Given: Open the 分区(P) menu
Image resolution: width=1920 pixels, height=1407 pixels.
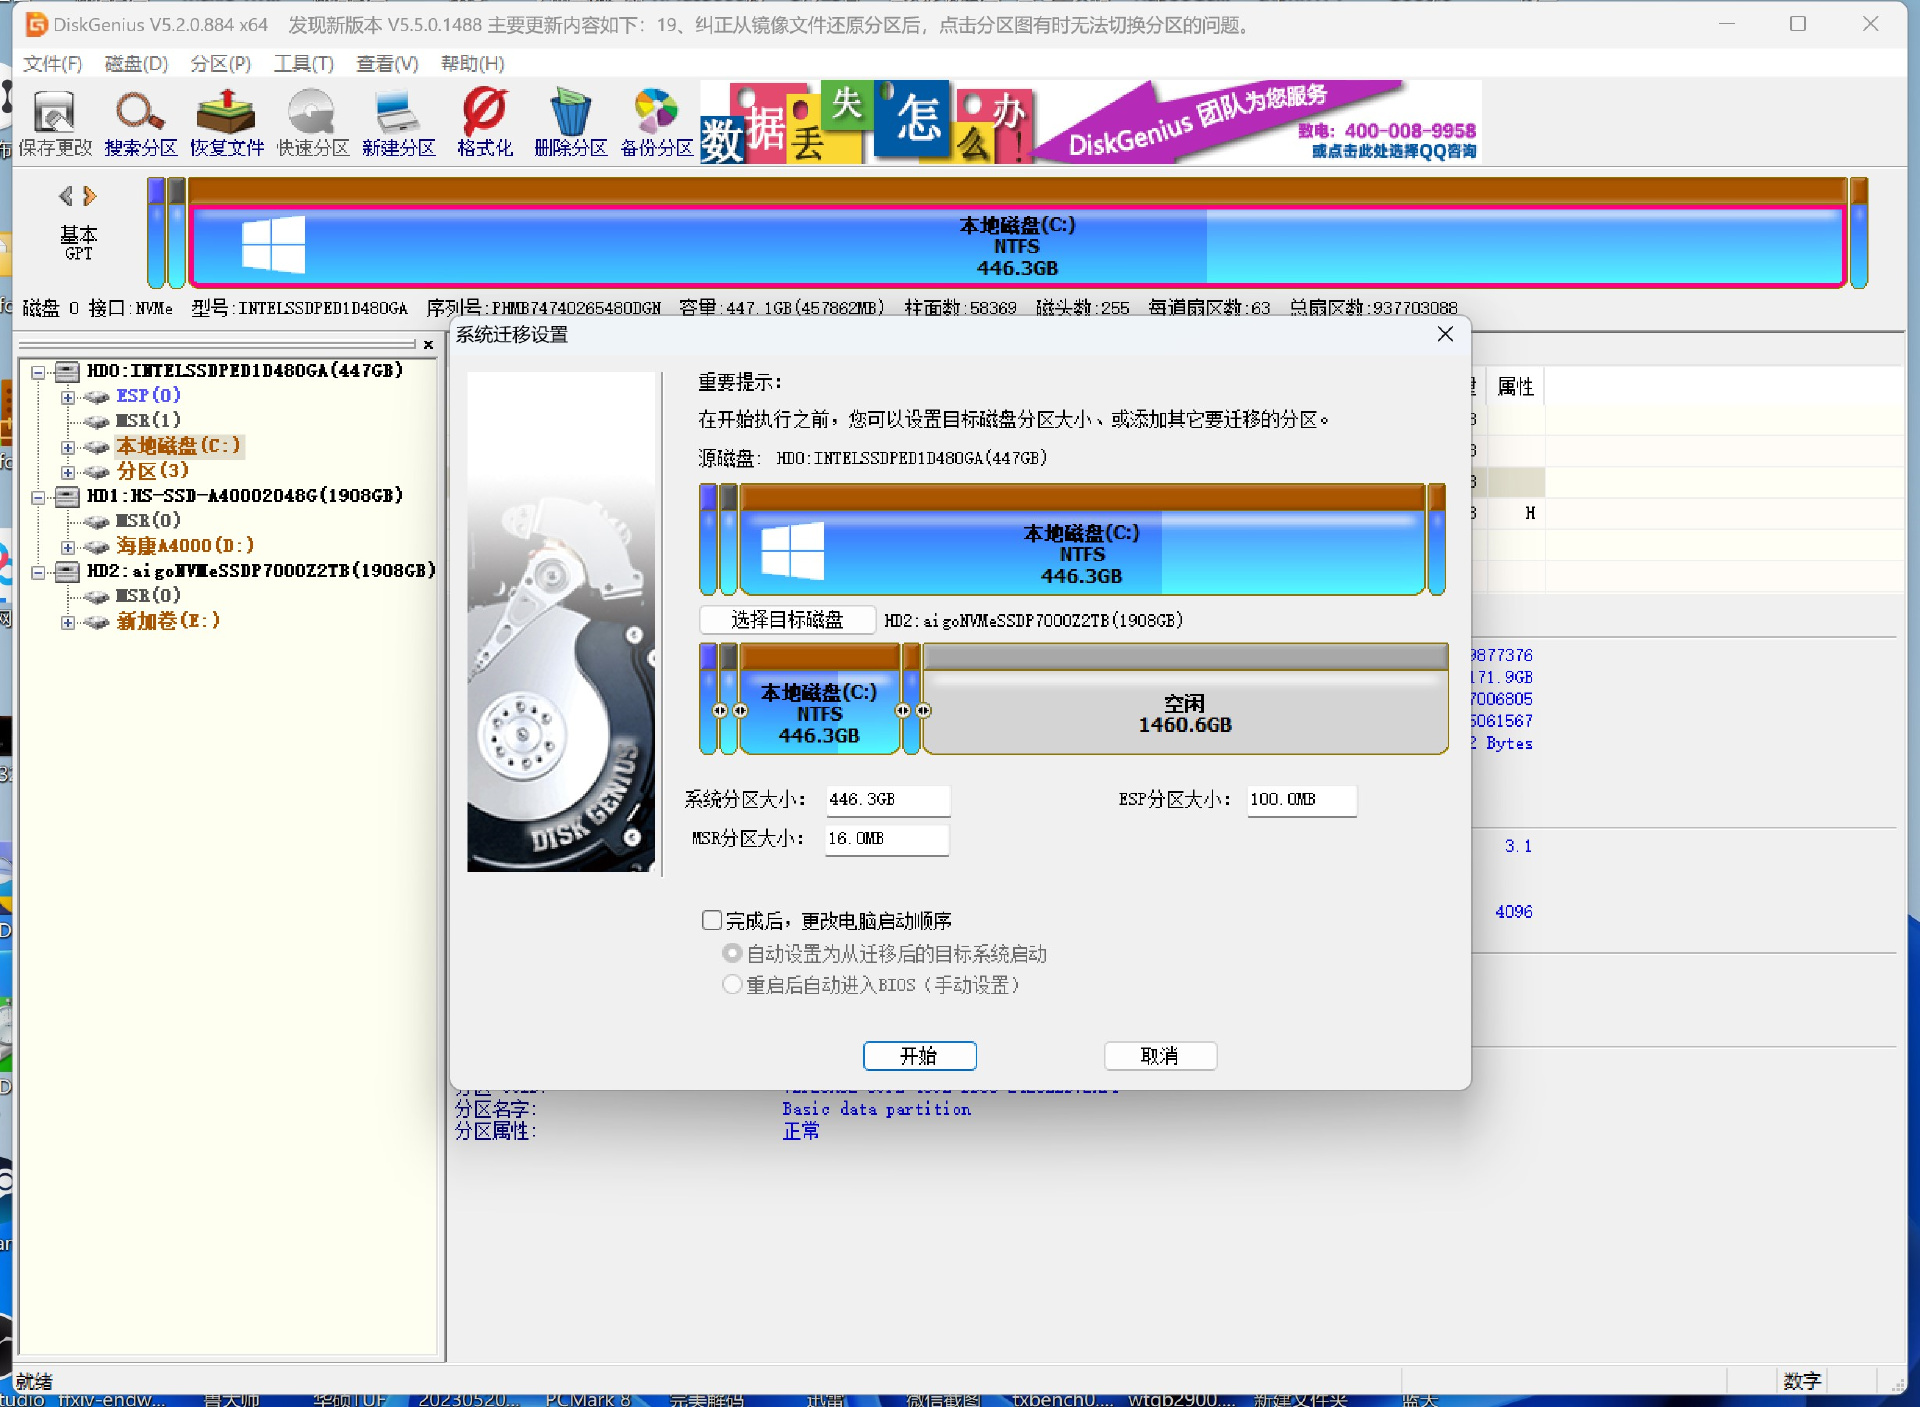Looking at the screenshot, I should pos(220,64).
